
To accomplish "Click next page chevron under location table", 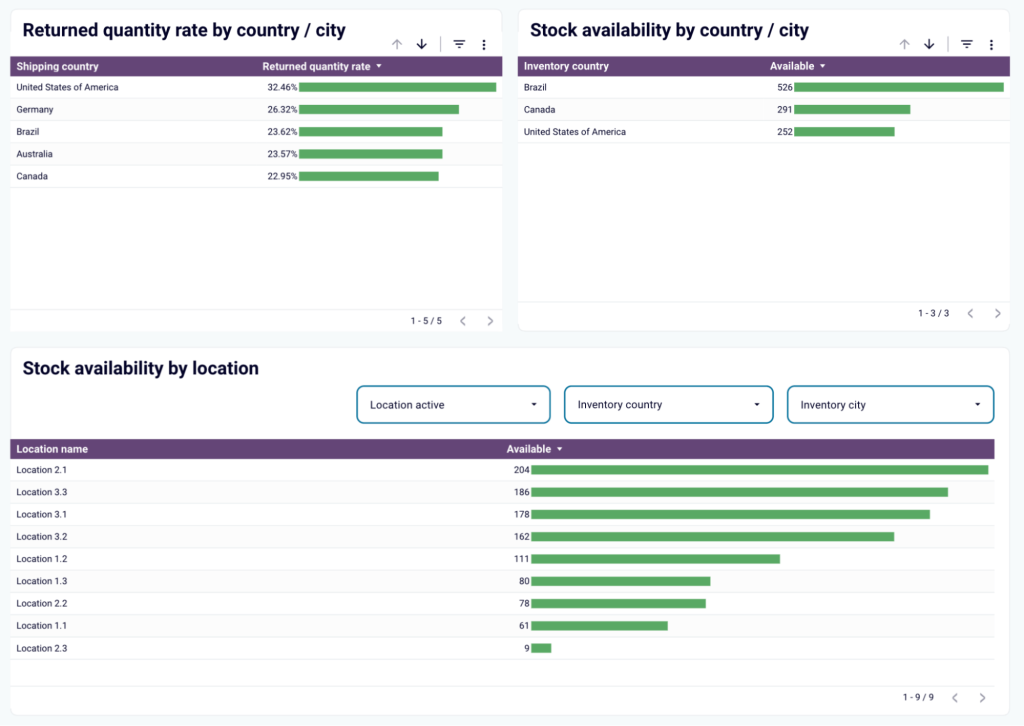I will [x=982, y=697].
